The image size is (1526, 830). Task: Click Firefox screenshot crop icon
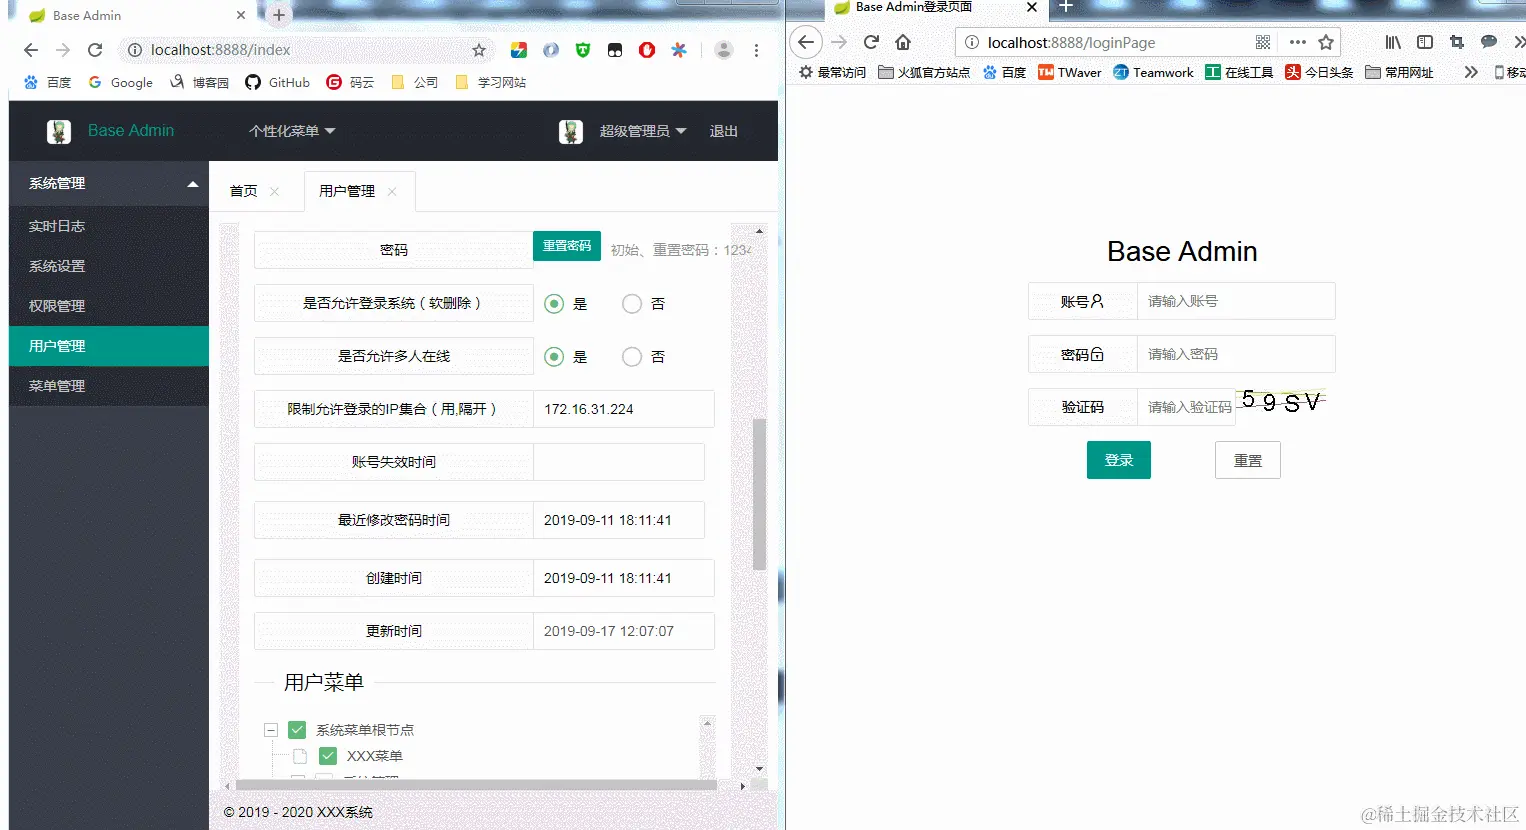pos(1457,42)
